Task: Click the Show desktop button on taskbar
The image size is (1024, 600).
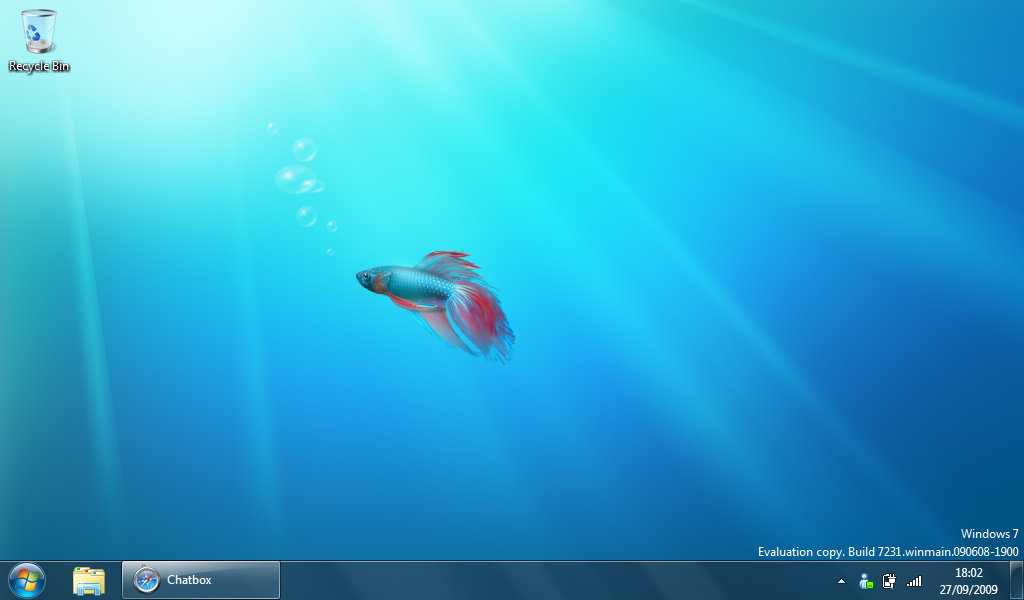Action: click(x=1016, y=580)
